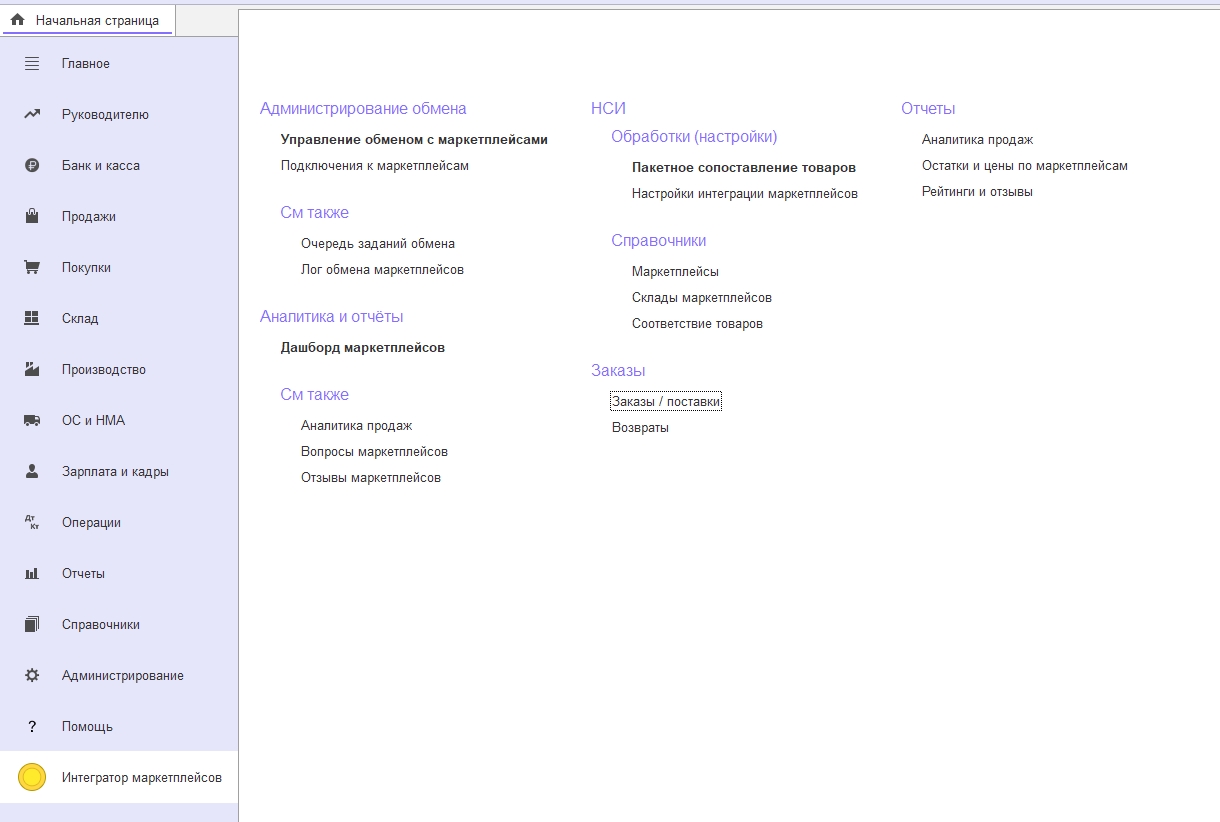This screenshot has height=822, width=1220.
Task: Click the Администрирование gear icon
Action: (x=32, y=675)
